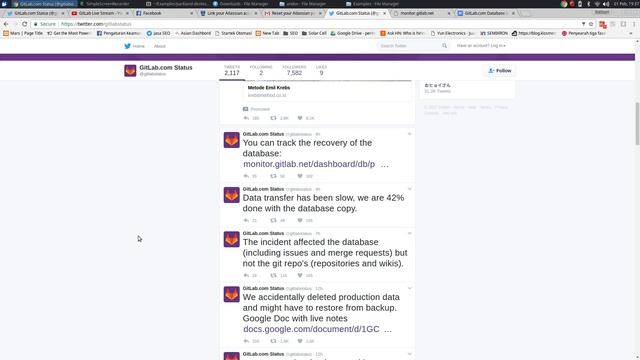
Task: Click the page vertical scrollbar thumb
Action: (x=637, y=124)
